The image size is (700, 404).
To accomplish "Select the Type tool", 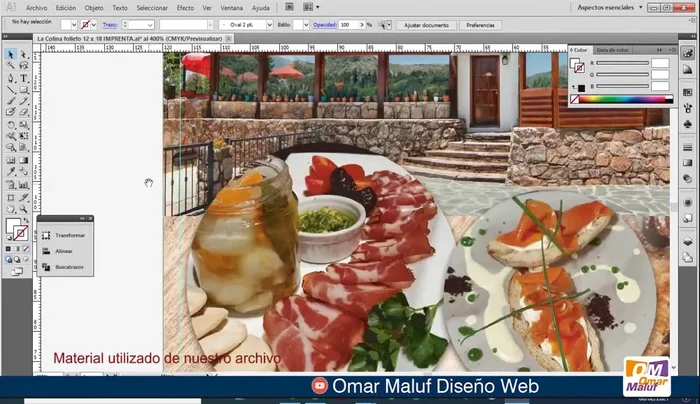I will pyautogui.click(x=23, y=78).
